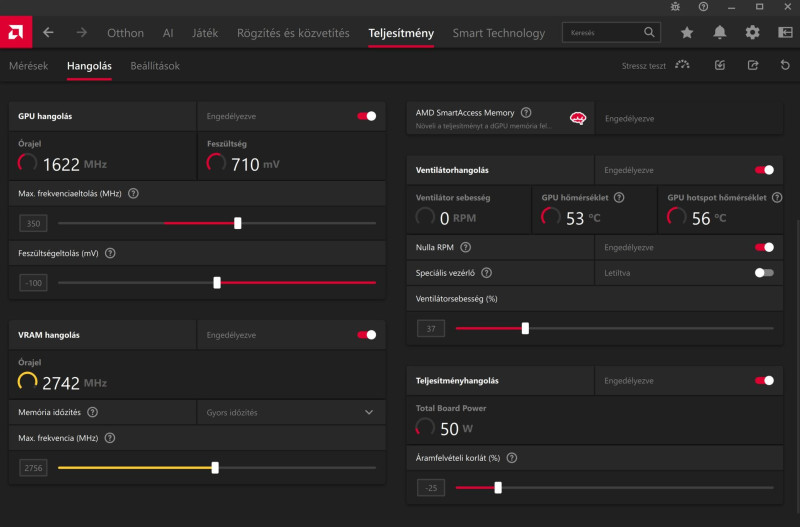This screenshot has height=527, width=800.
Task: Show help for Áramfelvételi korlát
Action: [512, 458]
